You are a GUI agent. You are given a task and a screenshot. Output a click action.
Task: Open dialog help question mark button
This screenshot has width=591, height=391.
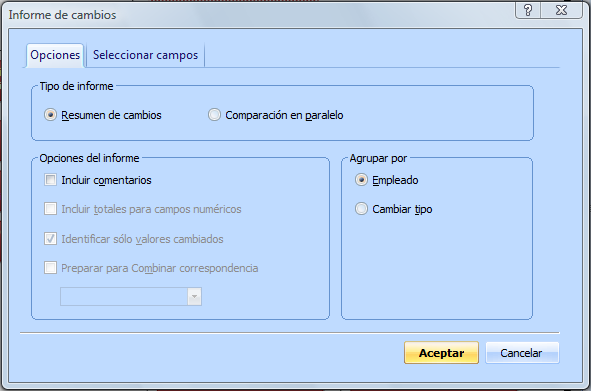point(528,10)
